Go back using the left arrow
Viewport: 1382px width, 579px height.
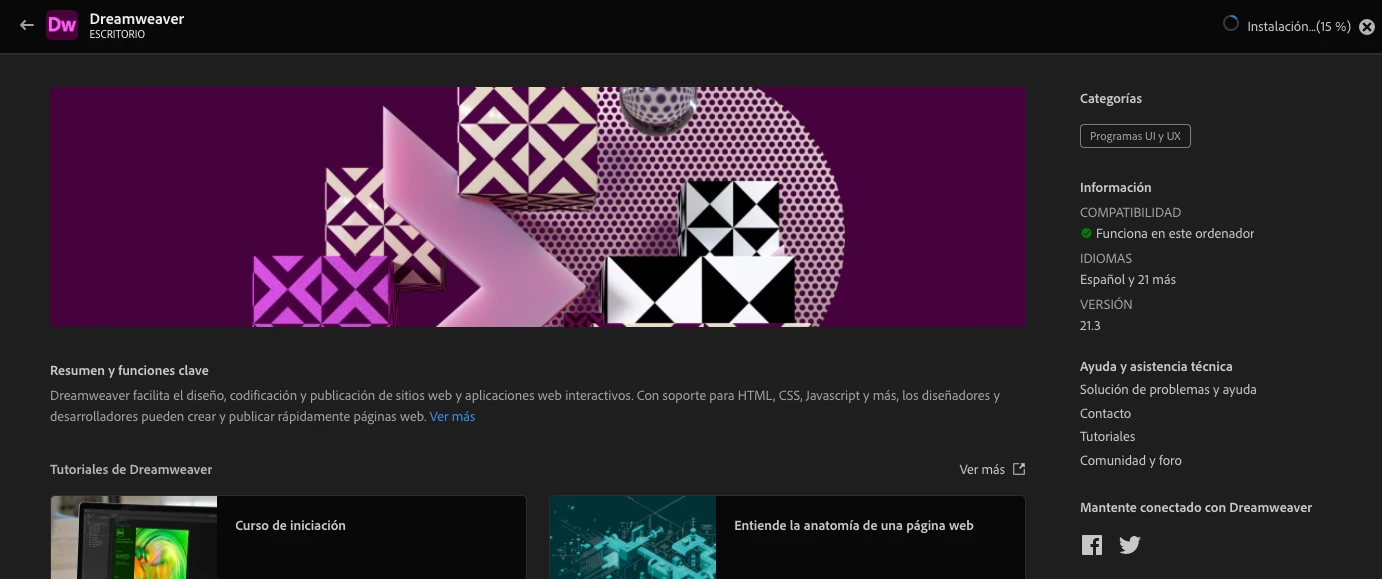(27, 25)
